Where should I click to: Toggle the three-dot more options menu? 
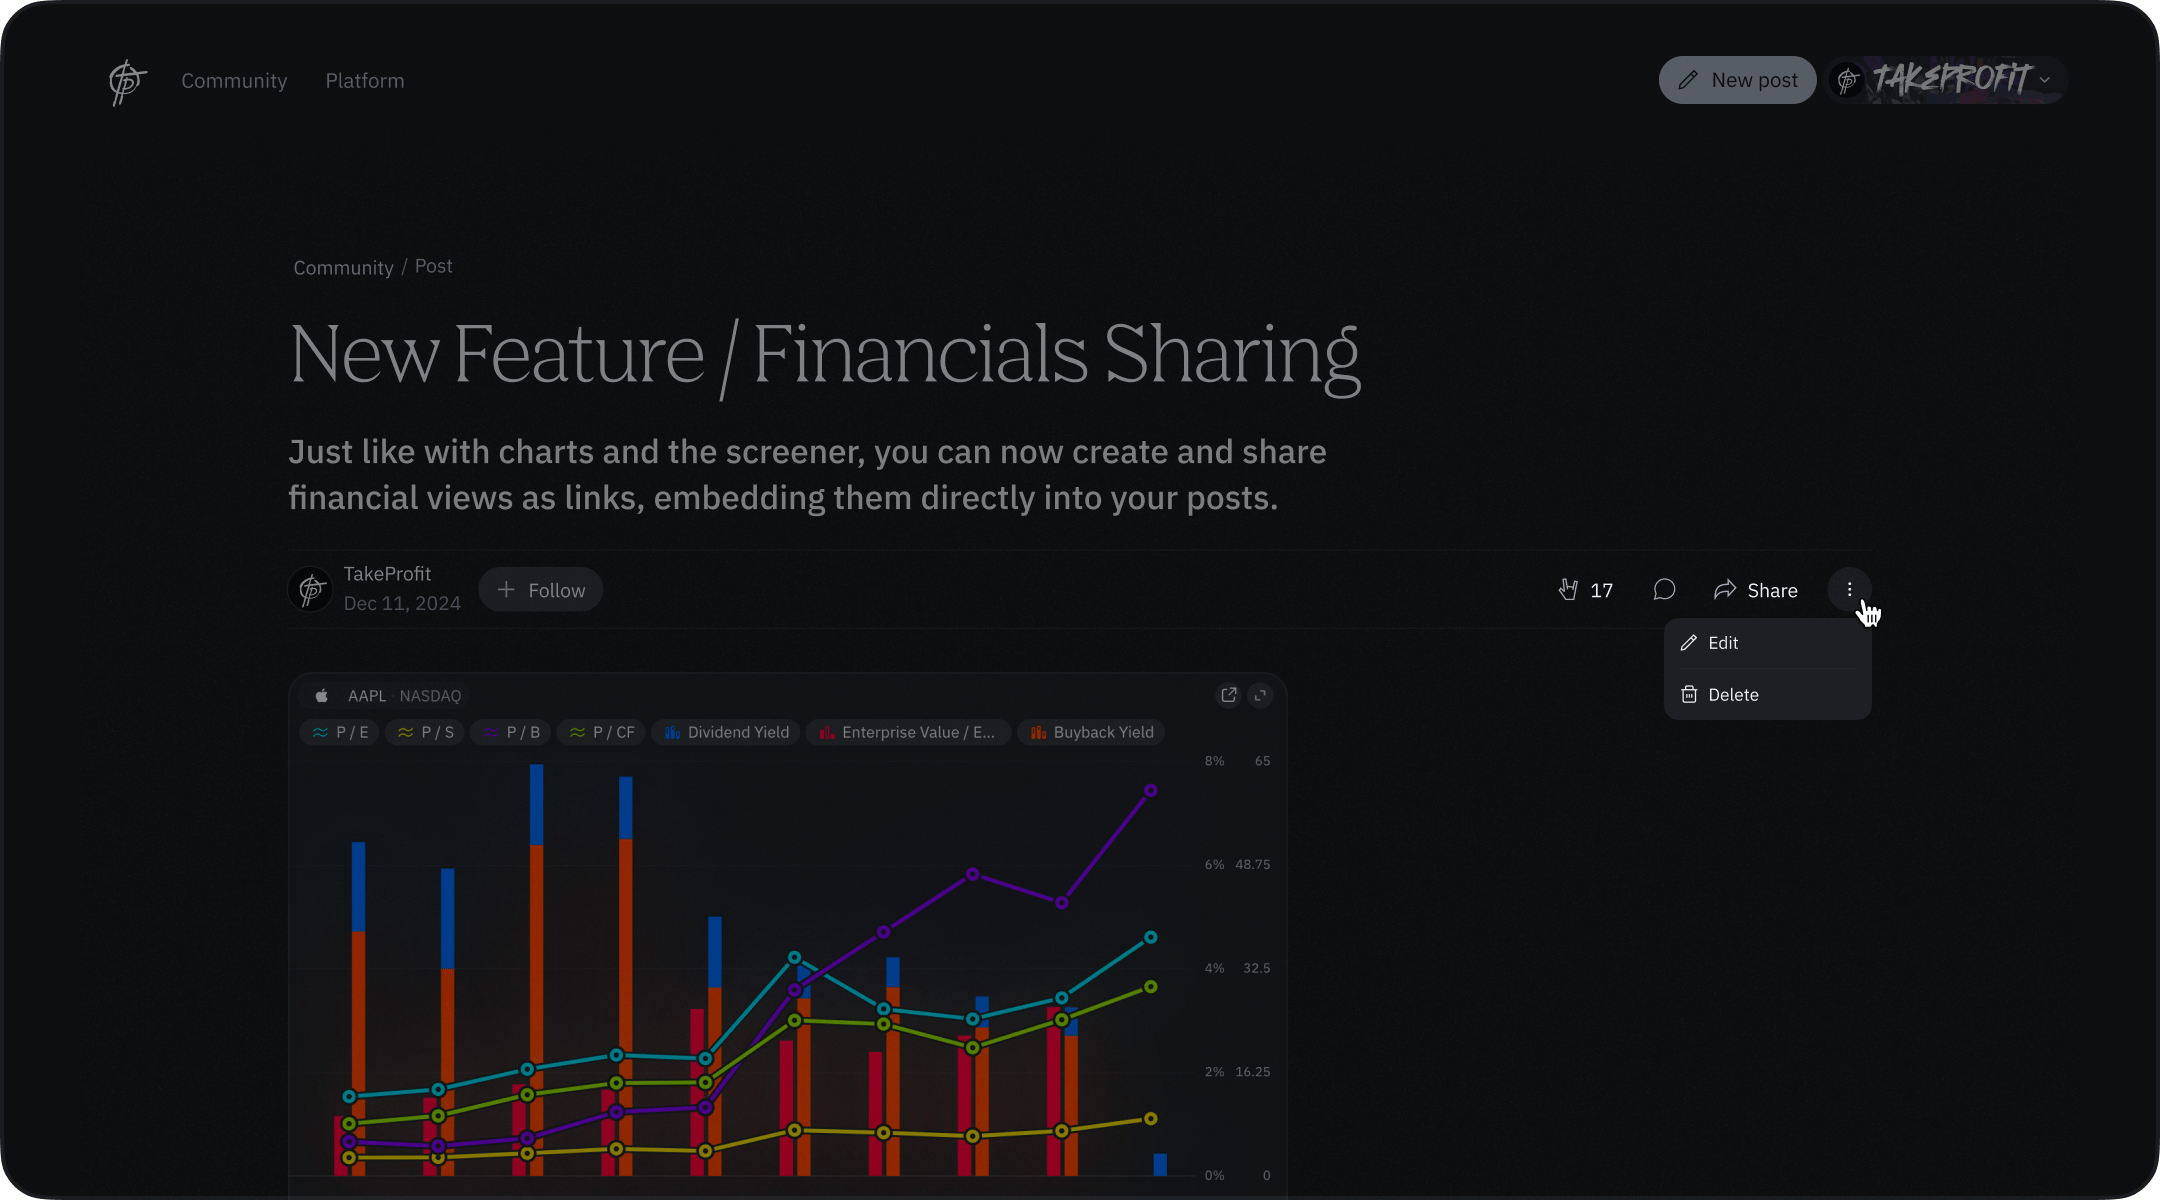click(x=1849, y=590)
